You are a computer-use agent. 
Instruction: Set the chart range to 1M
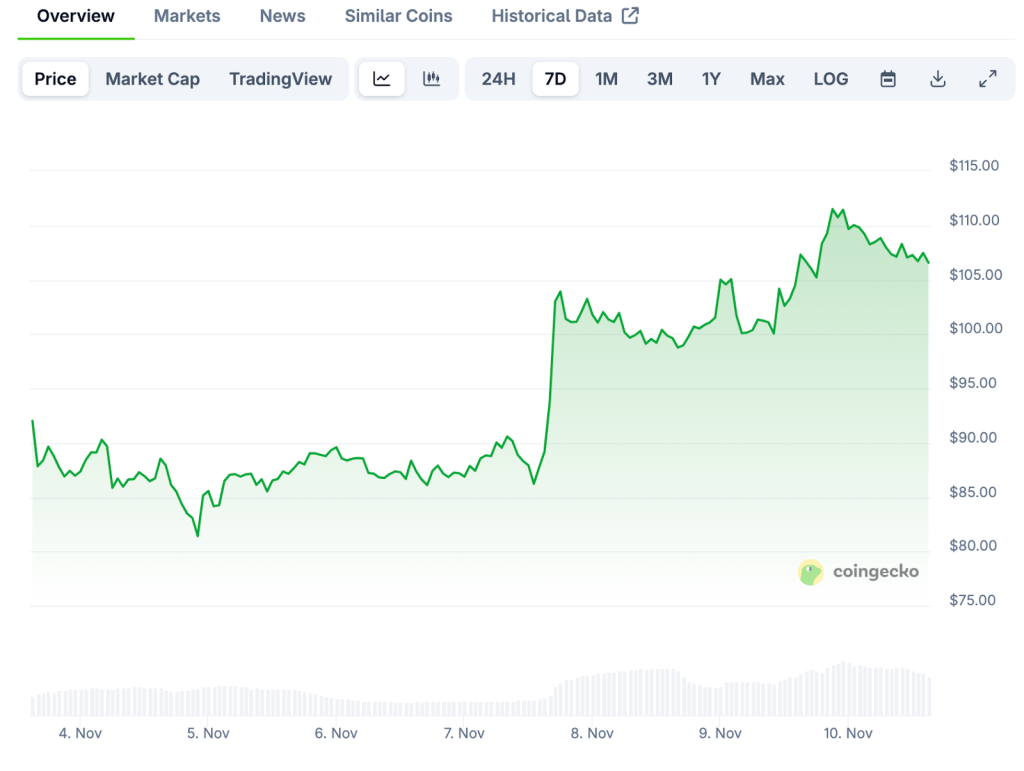click(606, 79)
